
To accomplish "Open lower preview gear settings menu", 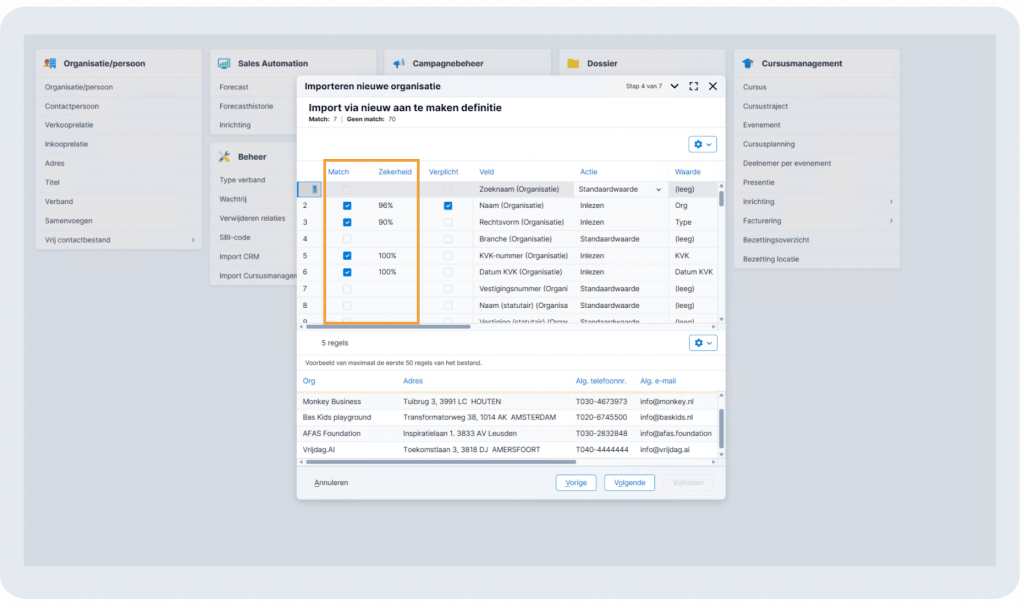I will [x=703, y=343].
